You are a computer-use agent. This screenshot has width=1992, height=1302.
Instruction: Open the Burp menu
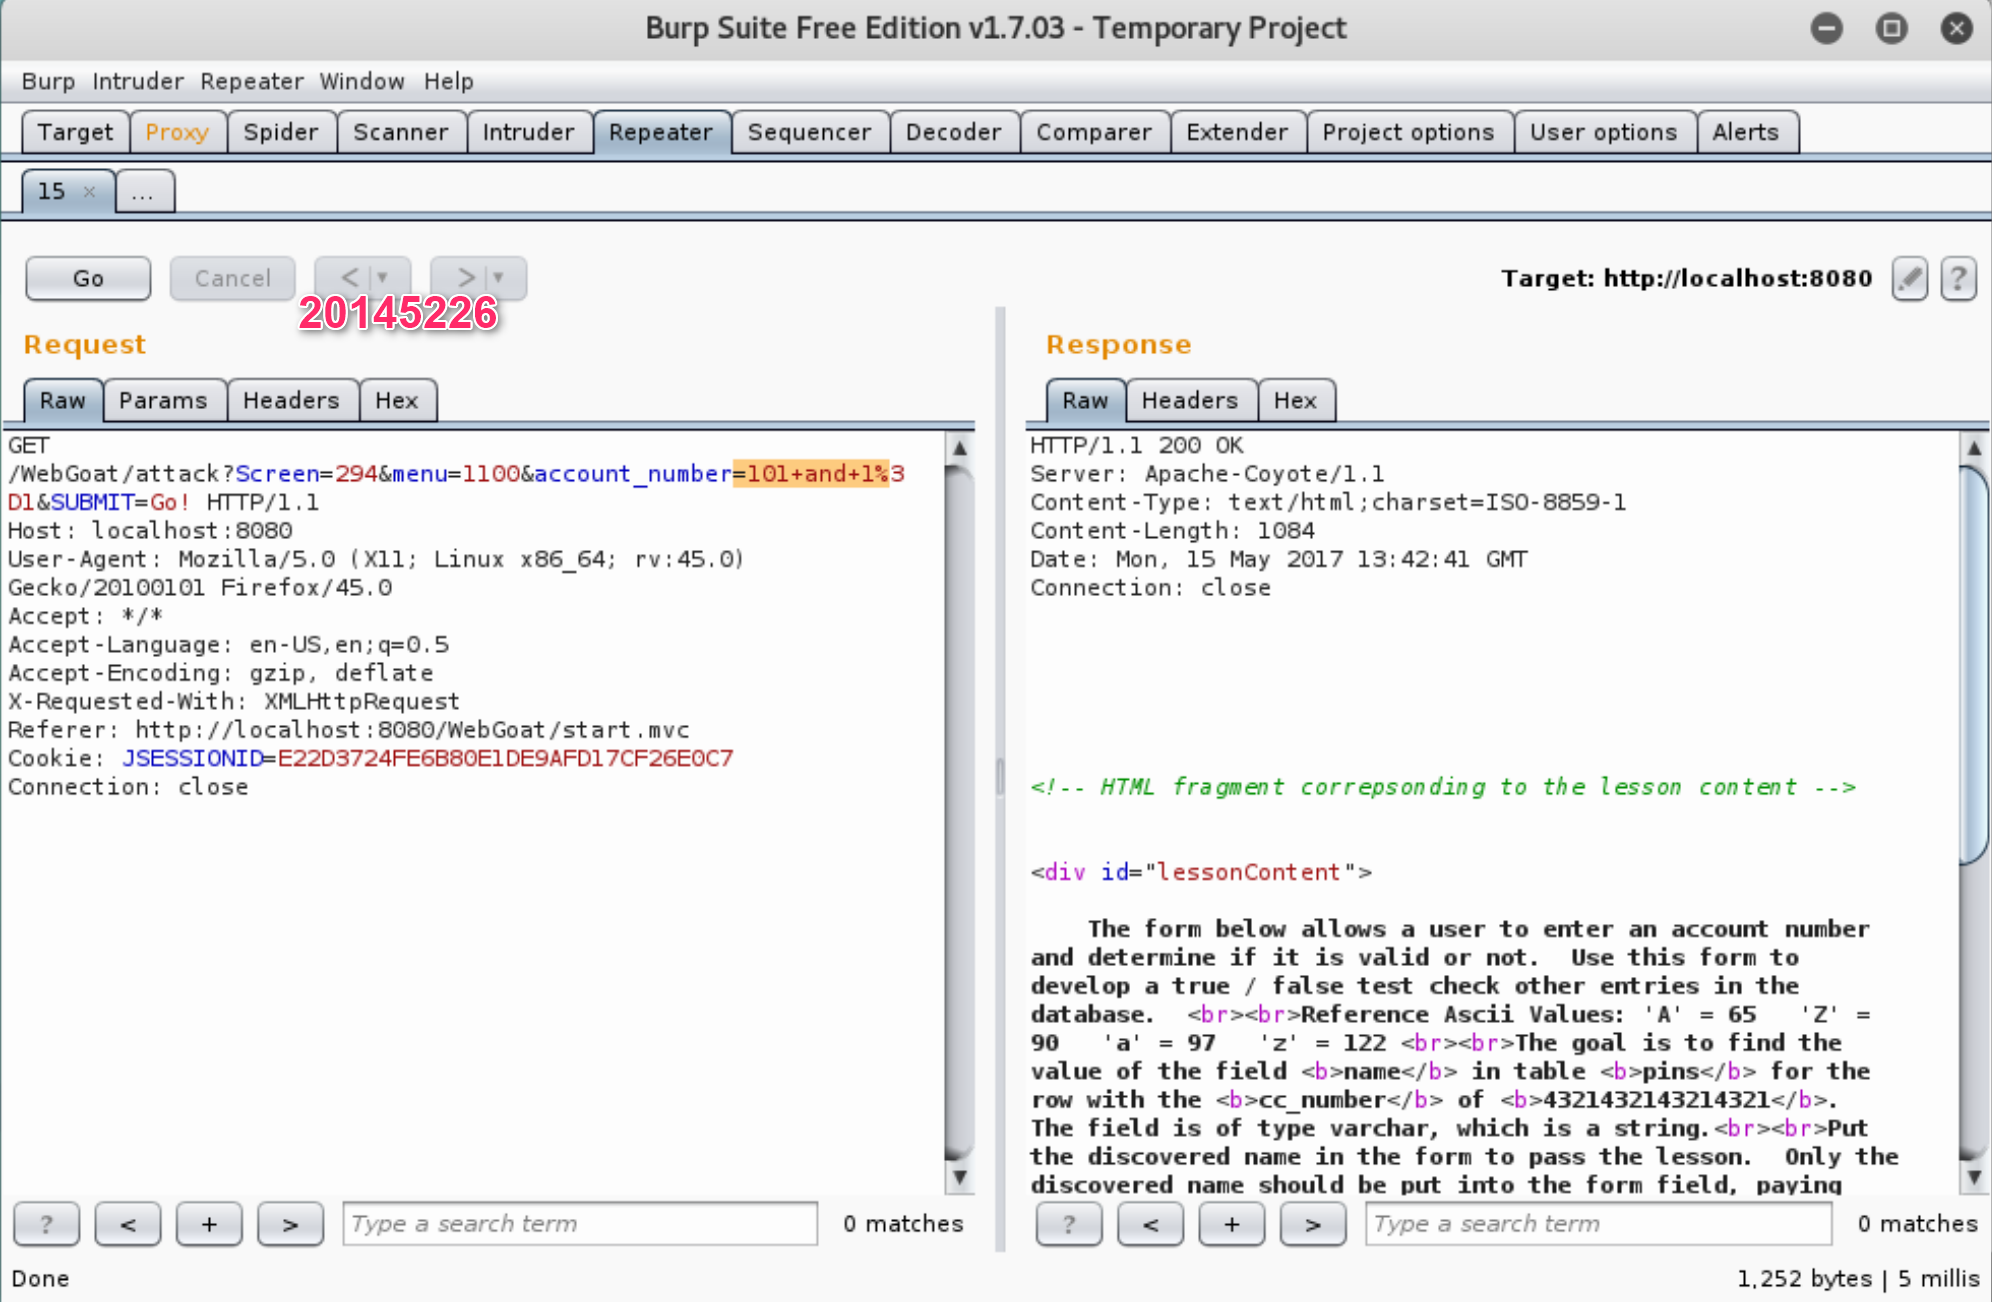(x=48, y=81)
